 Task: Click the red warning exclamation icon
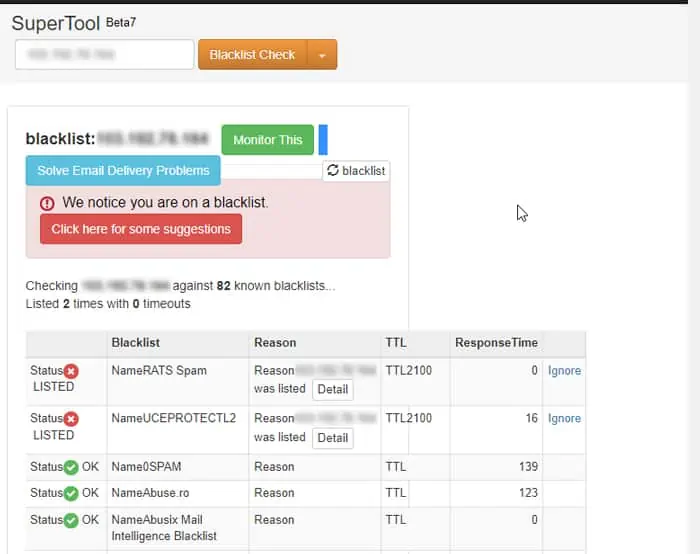[x=47, y=204]
